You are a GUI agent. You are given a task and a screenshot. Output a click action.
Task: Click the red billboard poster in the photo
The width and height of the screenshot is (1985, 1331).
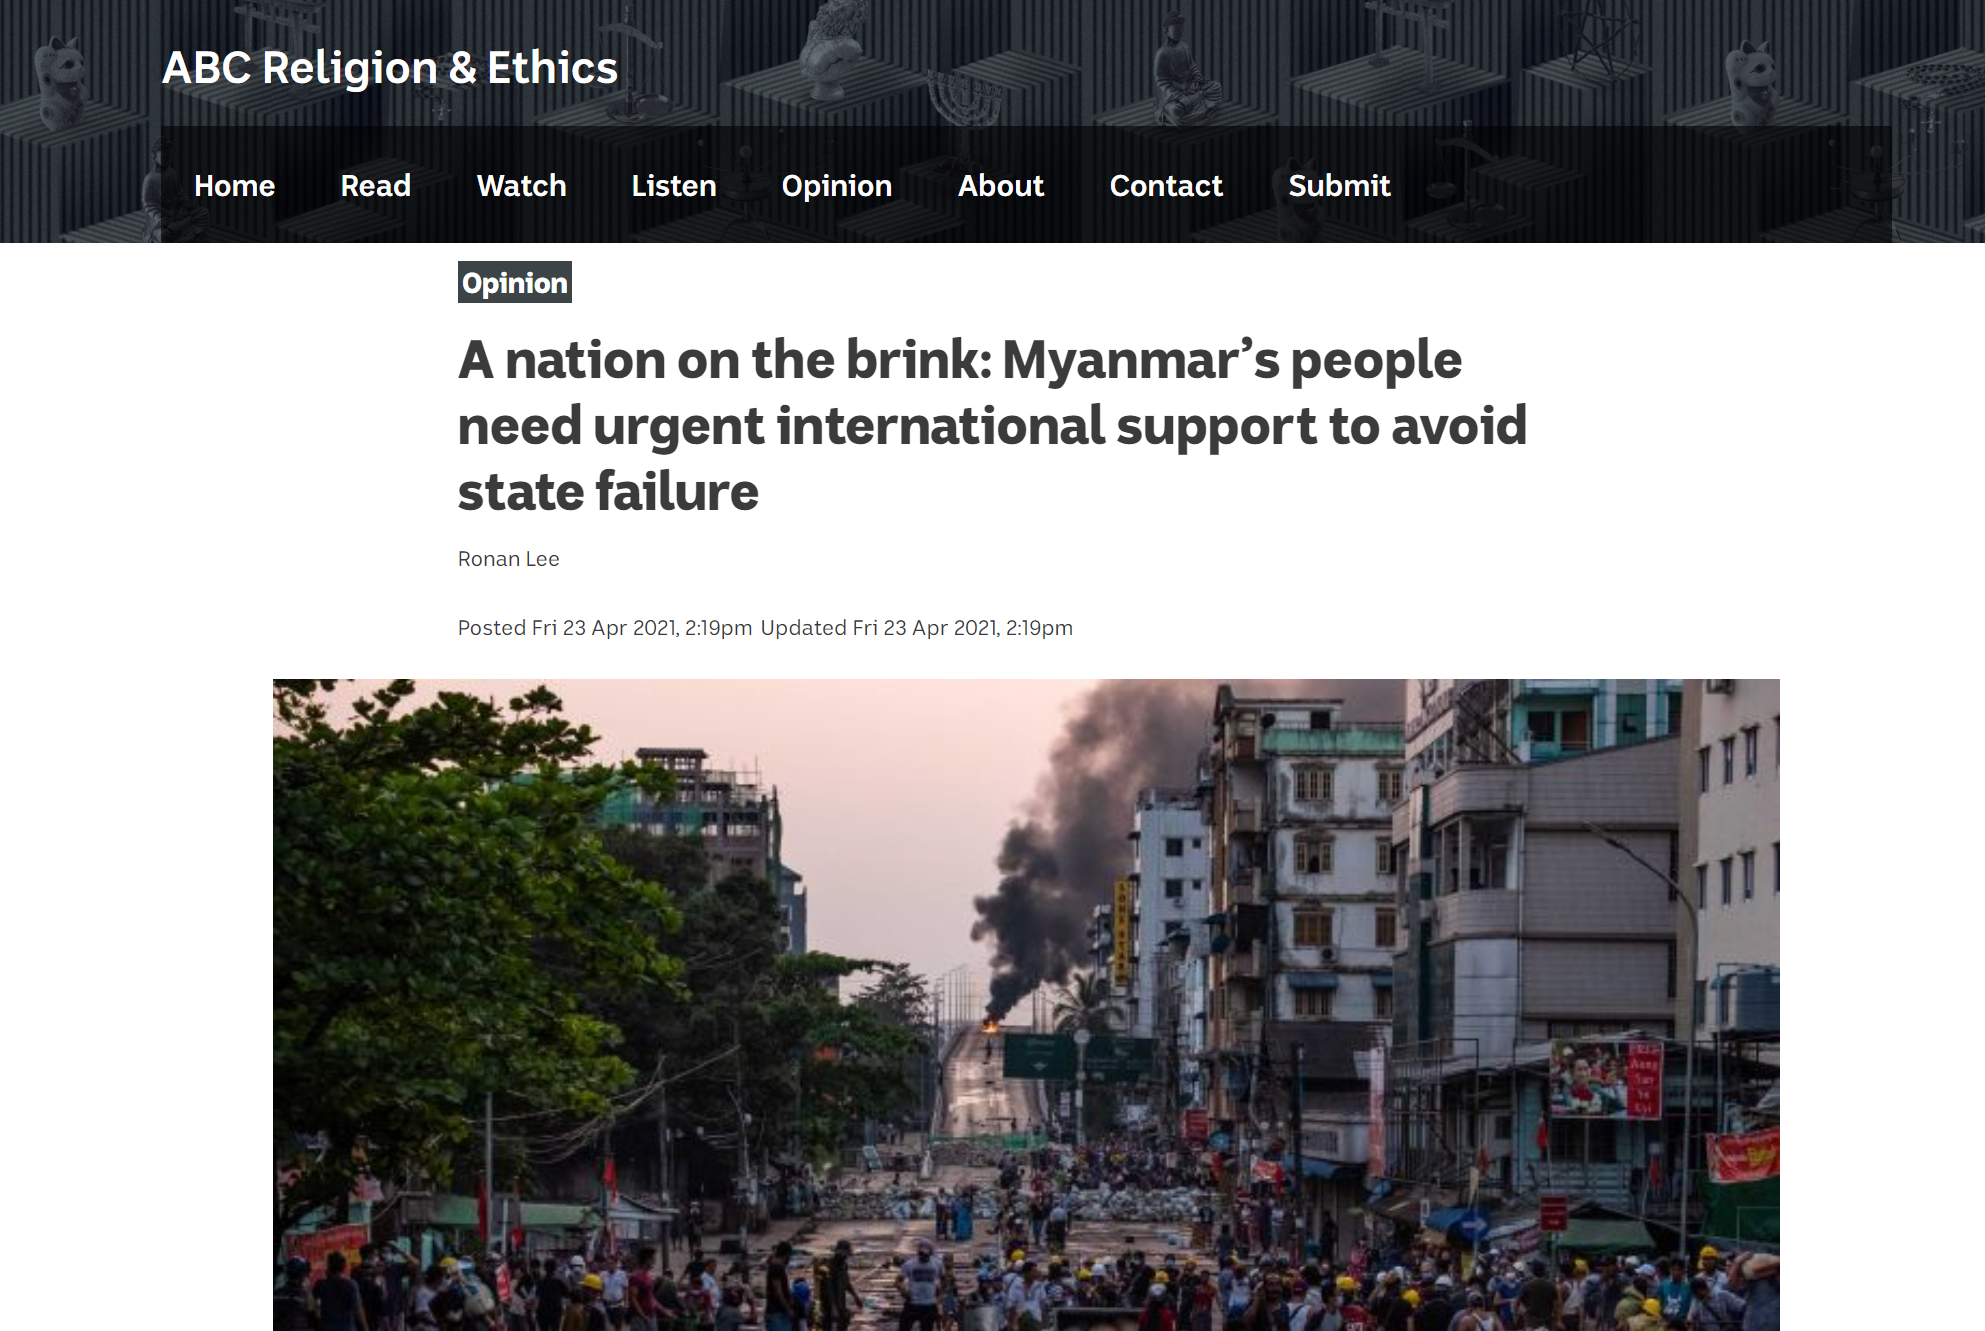point(1605,1079)
